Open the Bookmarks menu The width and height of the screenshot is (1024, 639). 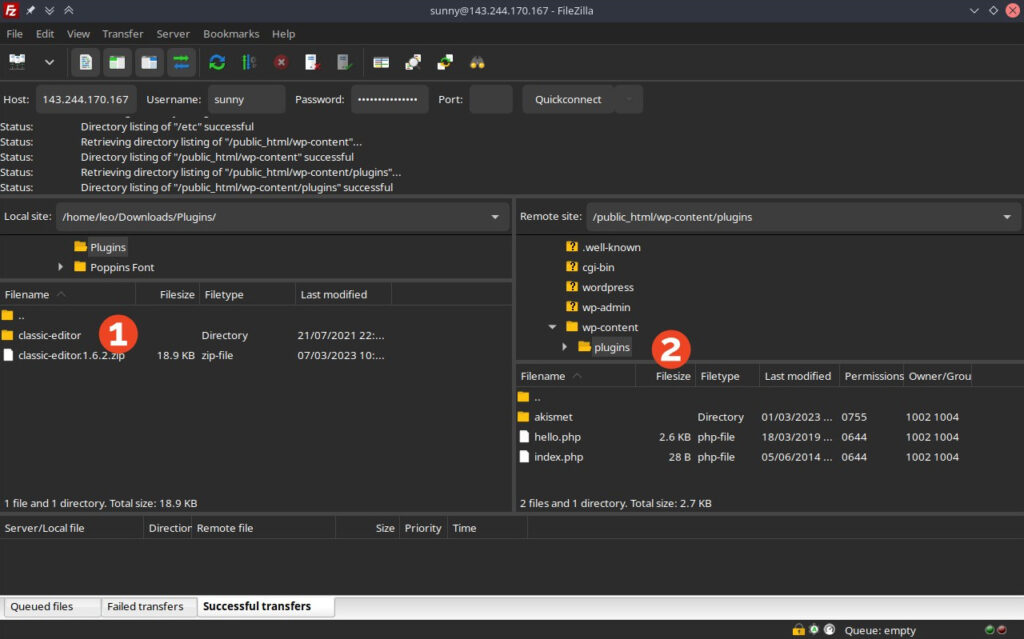(x=230, y=34)
